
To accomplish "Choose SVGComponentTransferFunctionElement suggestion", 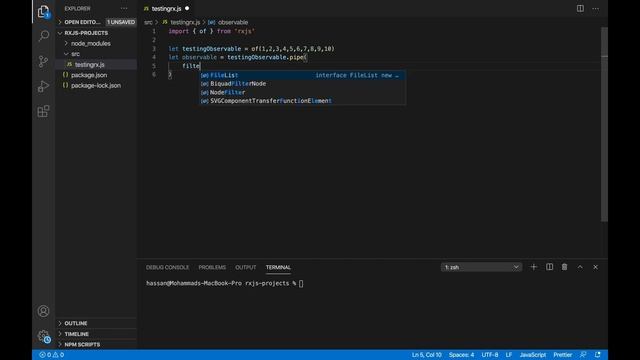I will click(302, 101).
